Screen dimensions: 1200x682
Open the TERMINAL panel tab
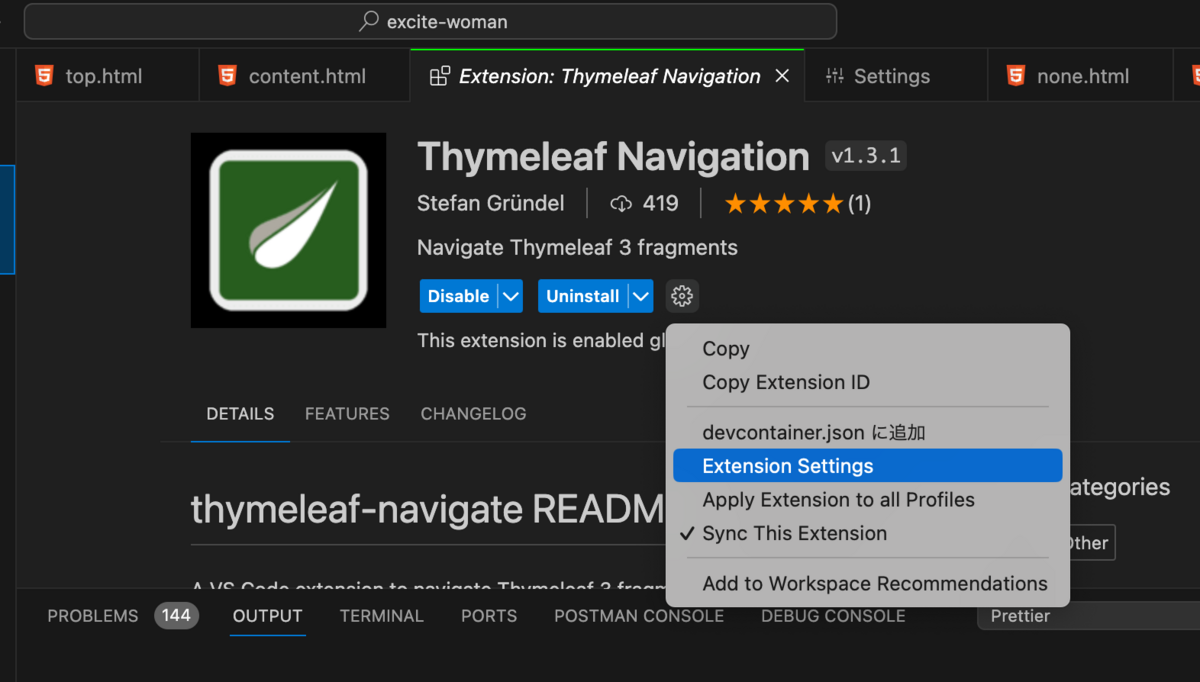tap(382, 616)
